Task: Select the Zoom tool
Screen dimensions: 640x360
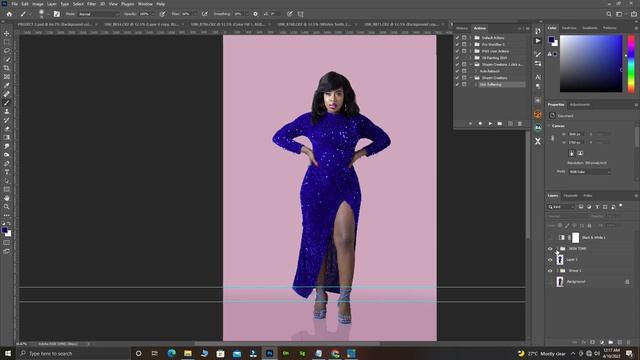Action: pos(7,207)
